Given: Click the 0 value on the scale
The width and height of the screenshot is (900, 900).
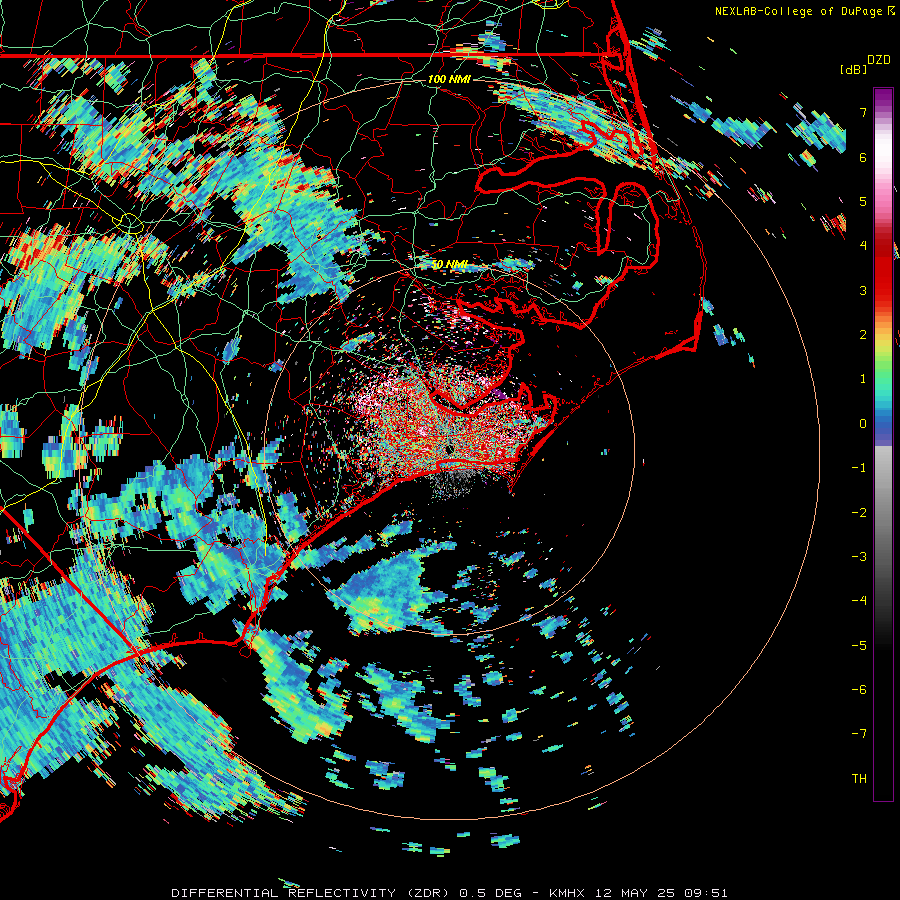Looking at the screenshot, I should 863,424.
